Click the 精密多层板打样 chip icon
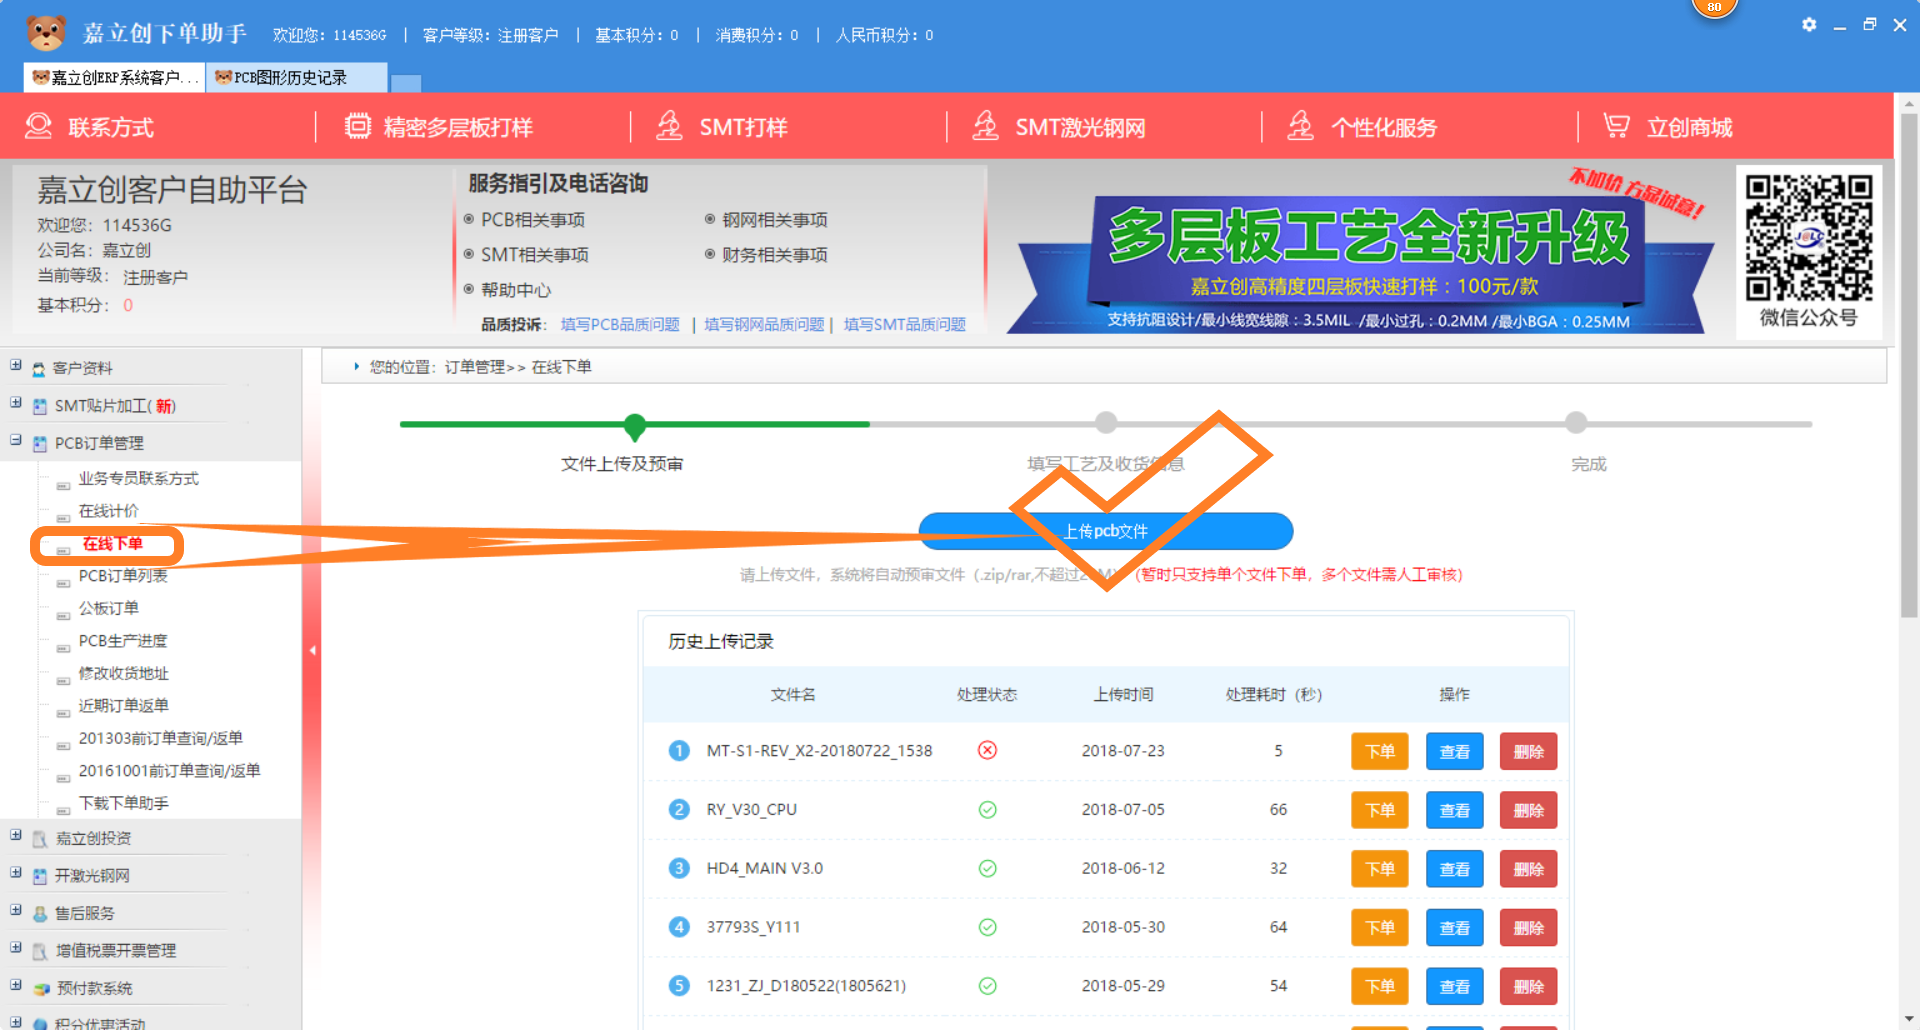This screenshot has height=1030, width=1920. point(357,127)
